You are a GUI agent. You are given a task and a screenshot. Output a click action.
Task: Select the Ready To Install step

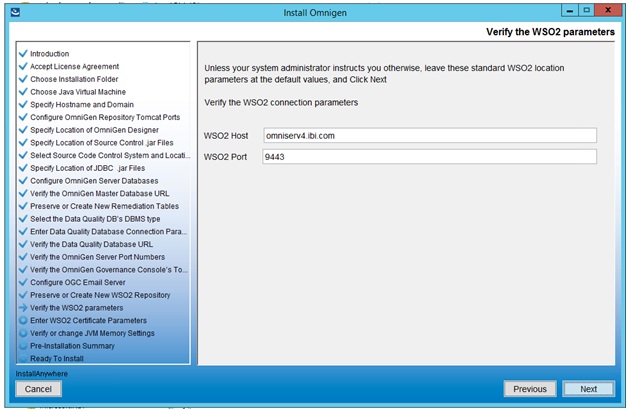(x=57, y=359)
